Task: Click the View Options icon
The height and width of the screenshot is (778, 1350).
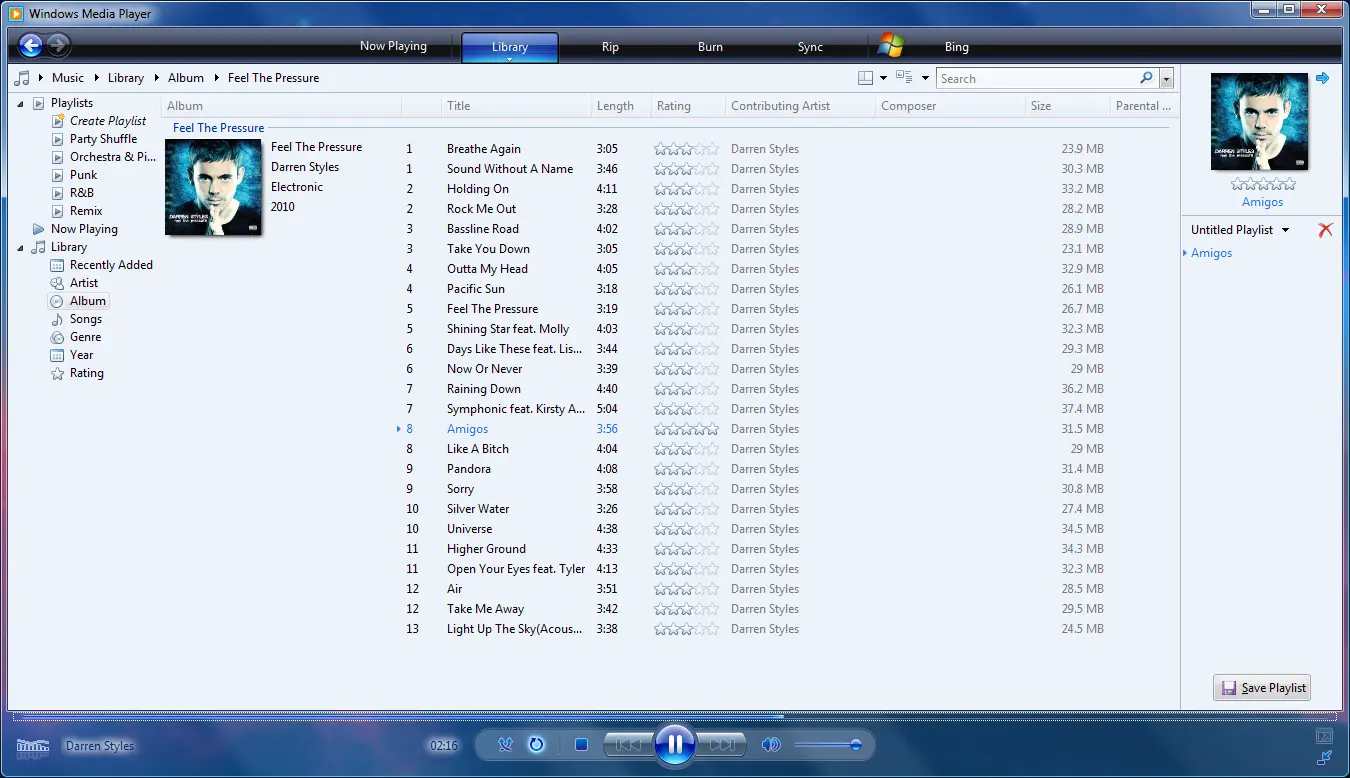Action: (904, 78)
